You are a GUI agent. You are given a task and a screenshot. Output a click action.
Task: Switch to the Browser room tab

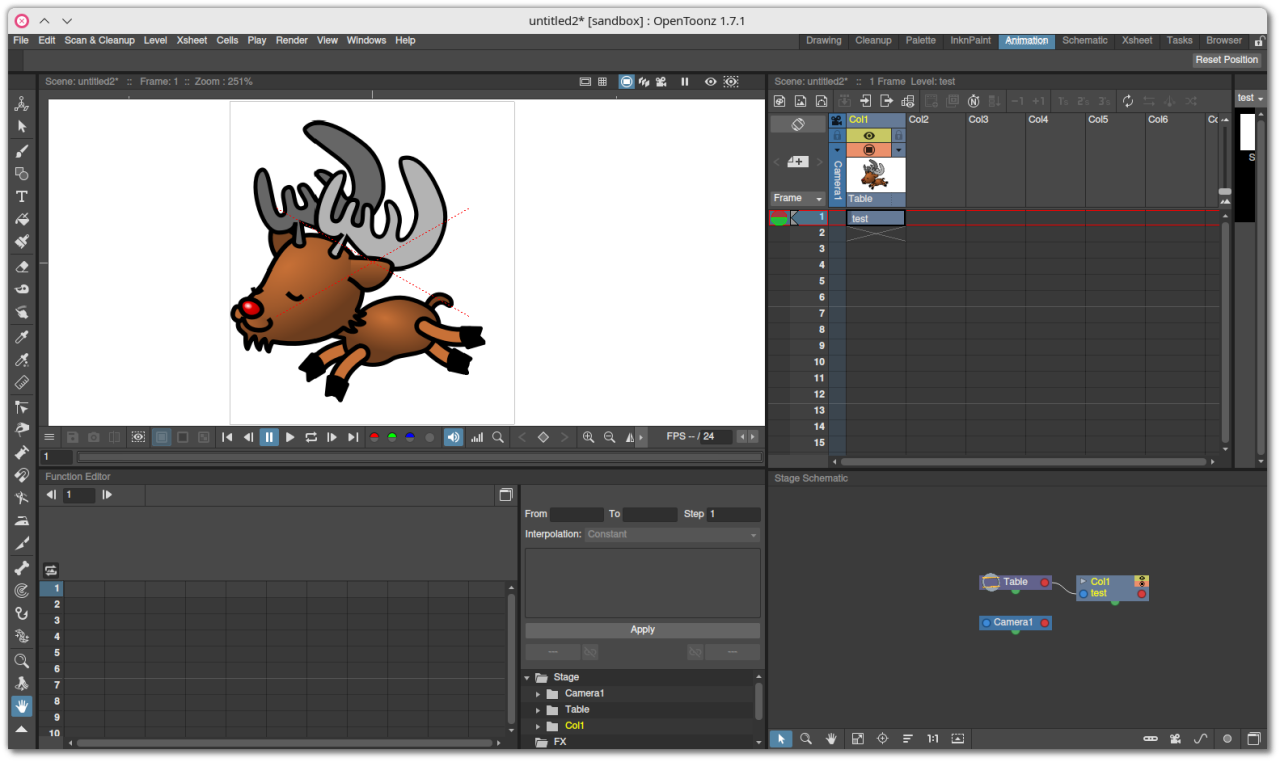coord(1224,41)
